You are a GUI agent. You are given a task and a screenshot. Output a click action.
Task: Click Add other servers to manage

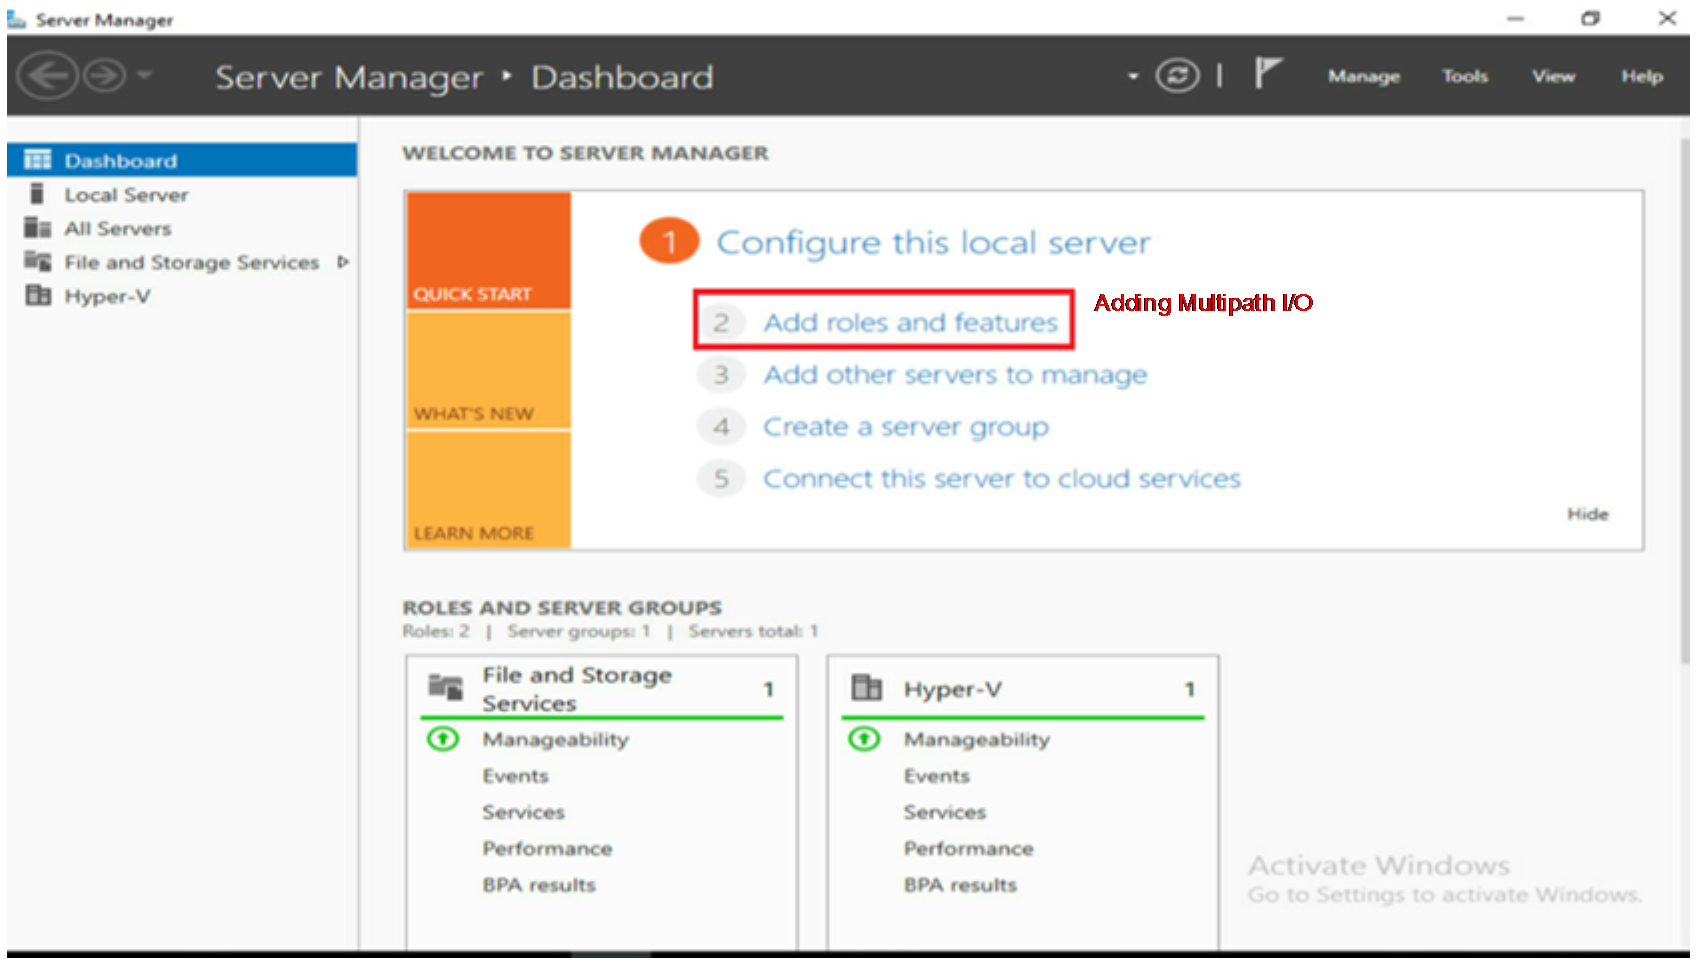coord(955,374)
